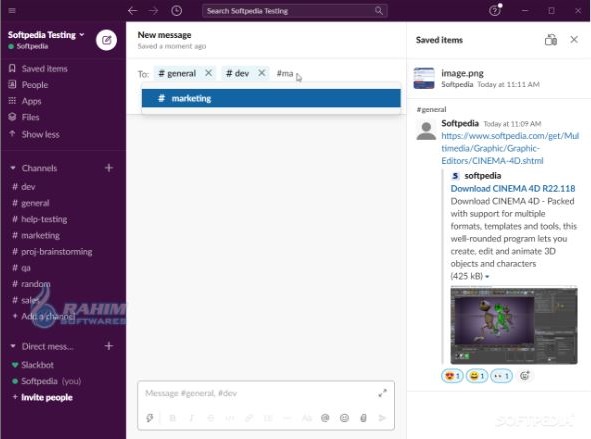Open the Softpedia Testing workspace menu
Viewport: 591px width, 439px height.
[46, 35]
